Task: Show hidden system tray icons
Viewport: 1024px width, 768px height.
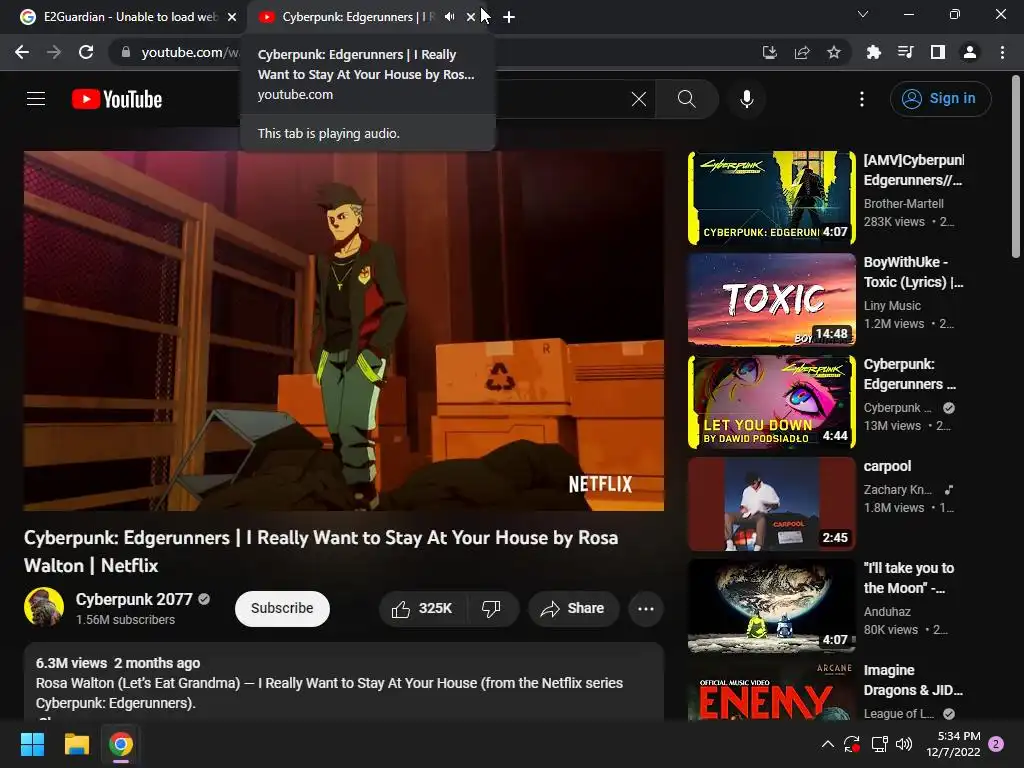Action: pyautogui.click(x=827, y=744)
